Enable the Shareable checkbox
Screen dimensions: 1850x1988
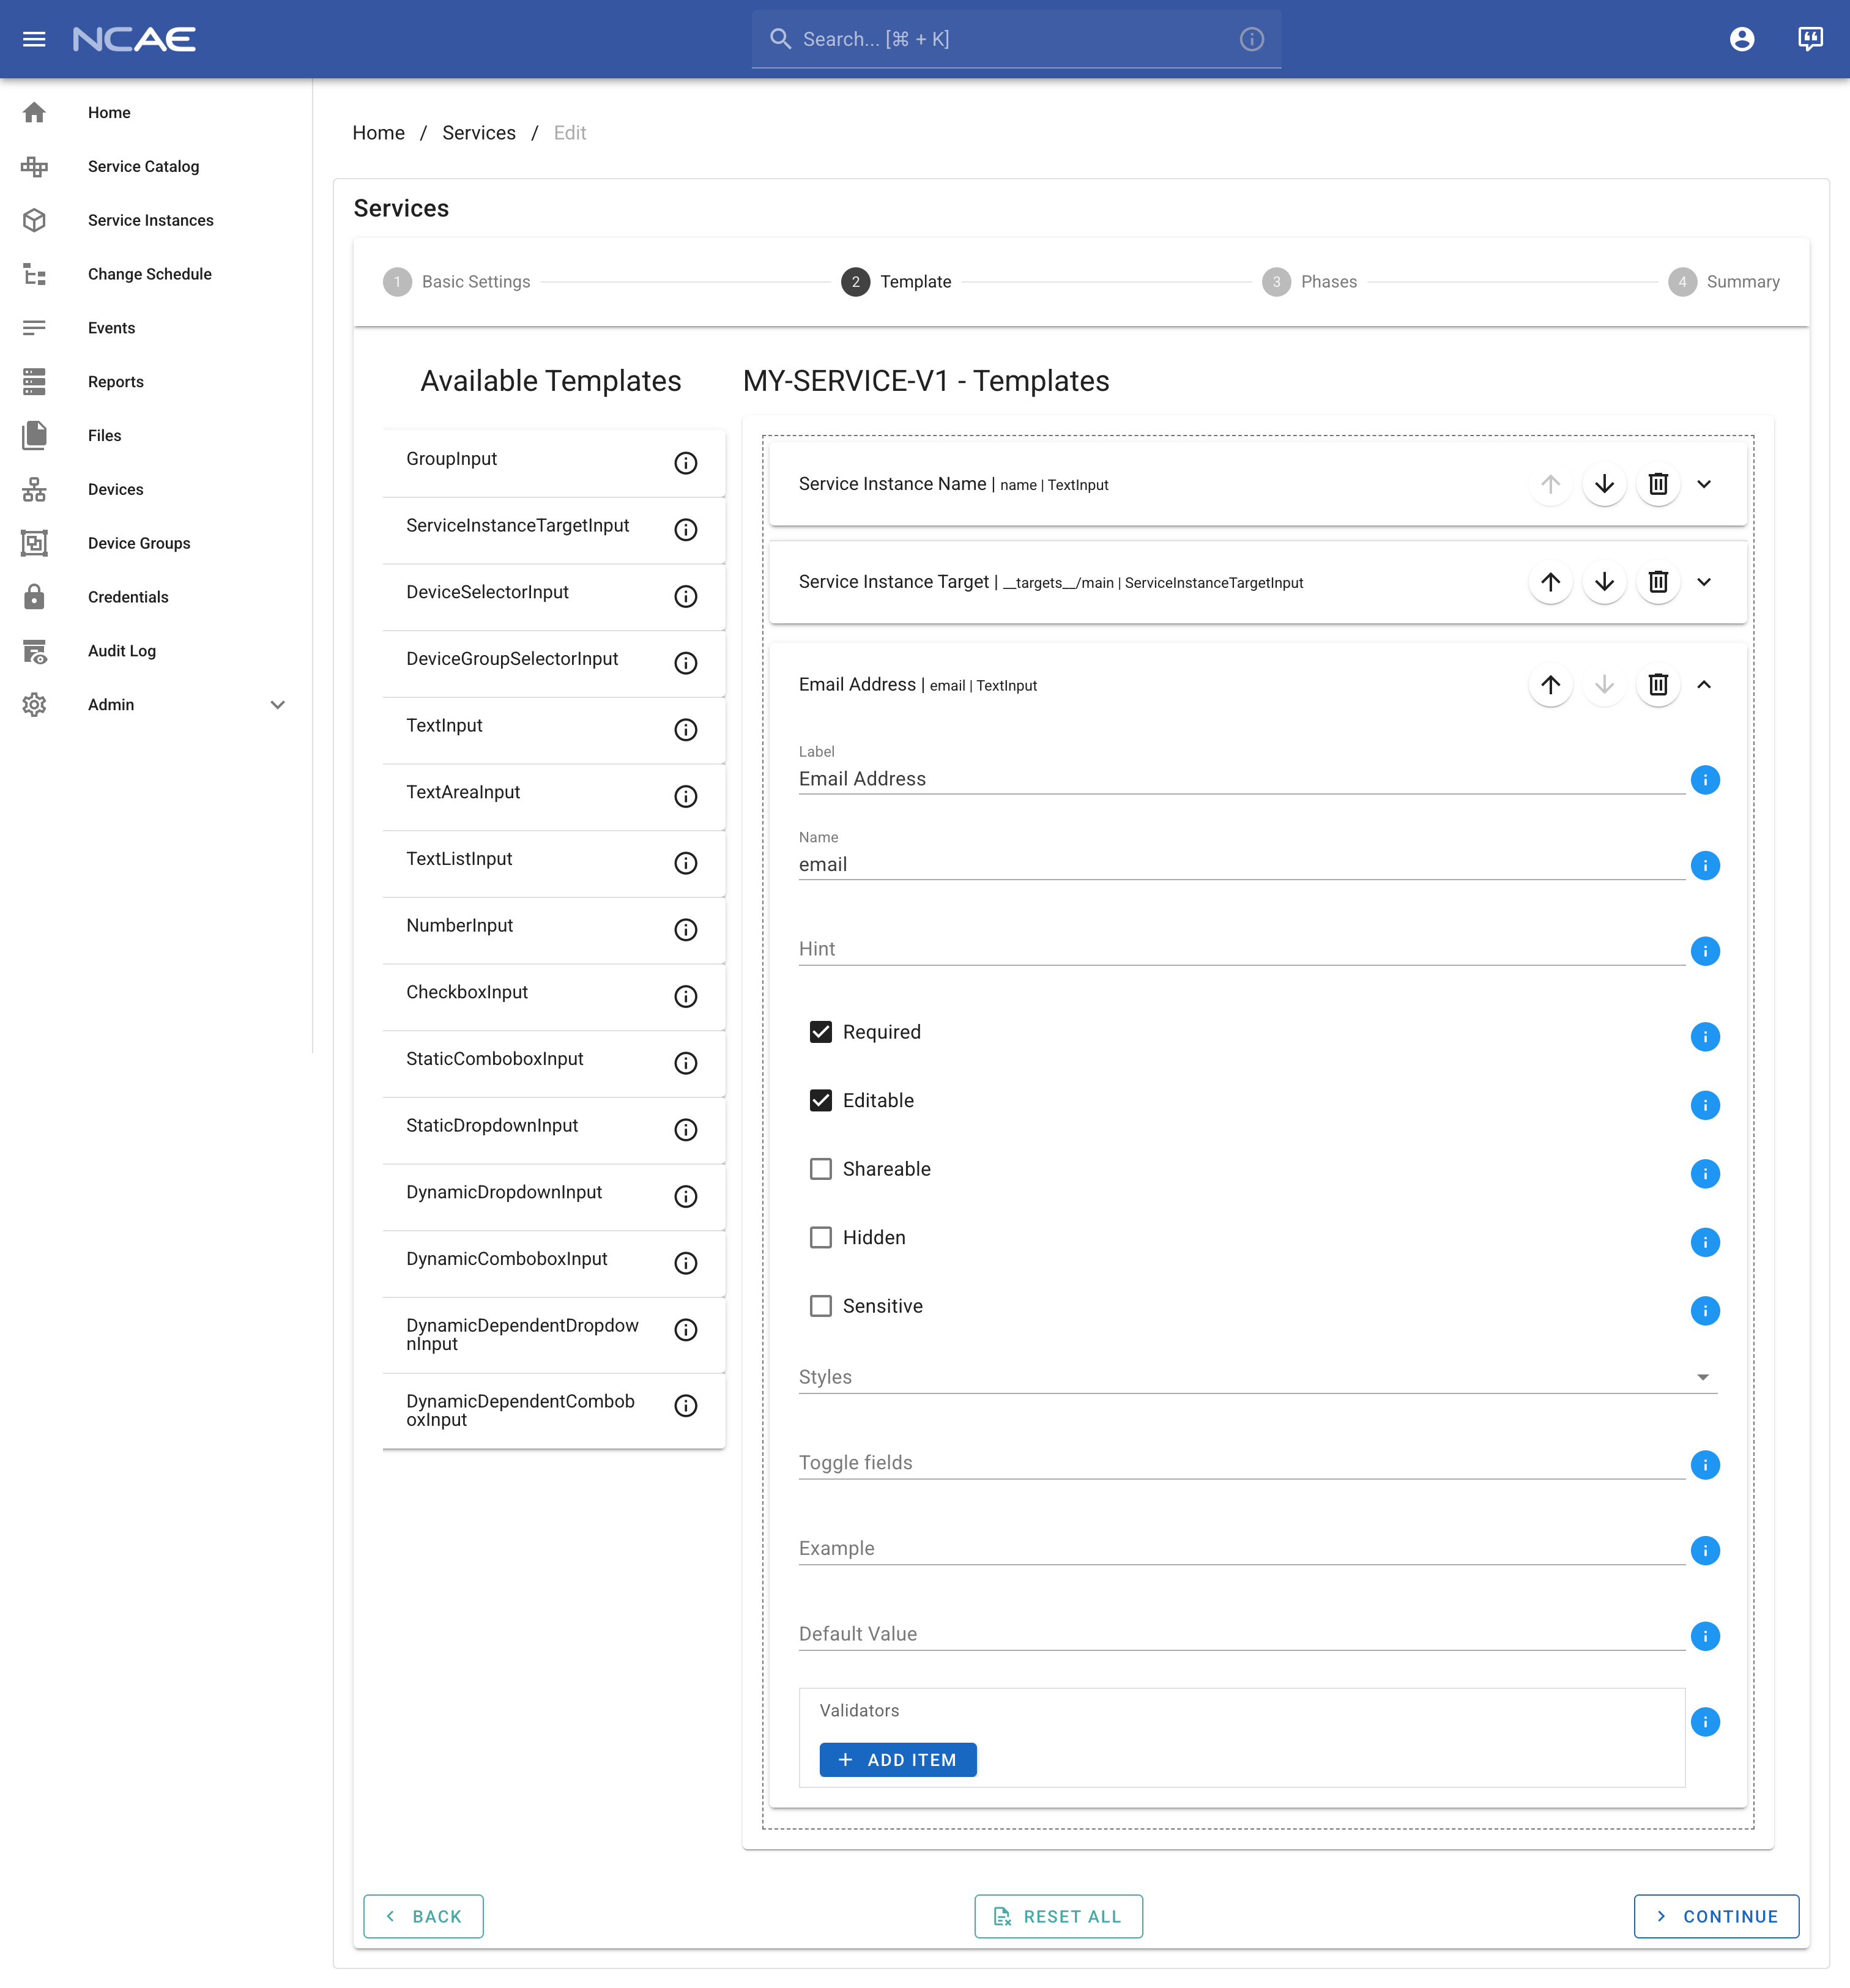pos(821,1169)
